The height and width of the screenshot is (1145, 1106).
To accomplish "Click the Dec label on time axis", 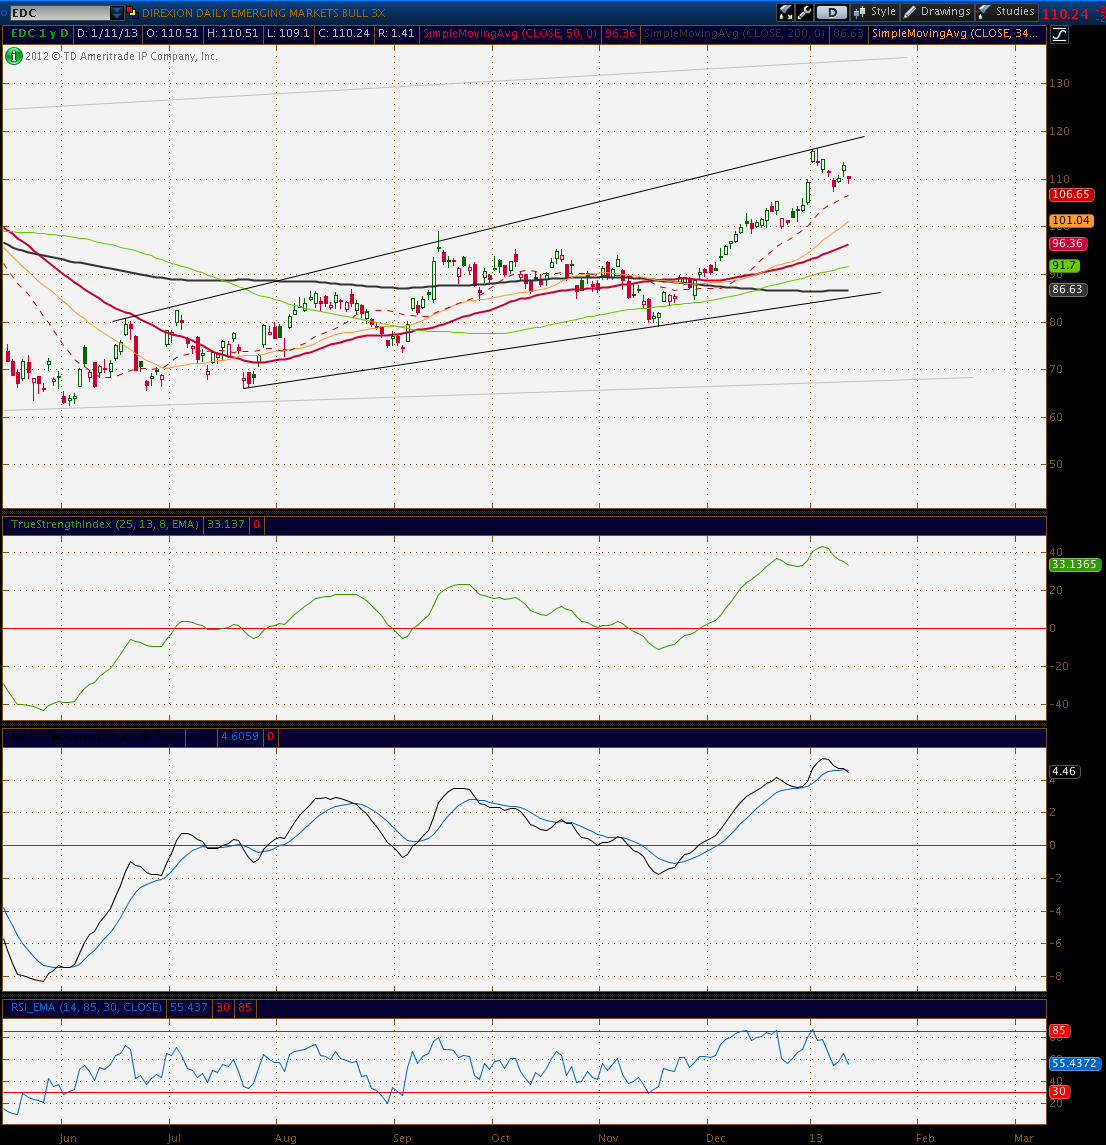I will 715,1138.
